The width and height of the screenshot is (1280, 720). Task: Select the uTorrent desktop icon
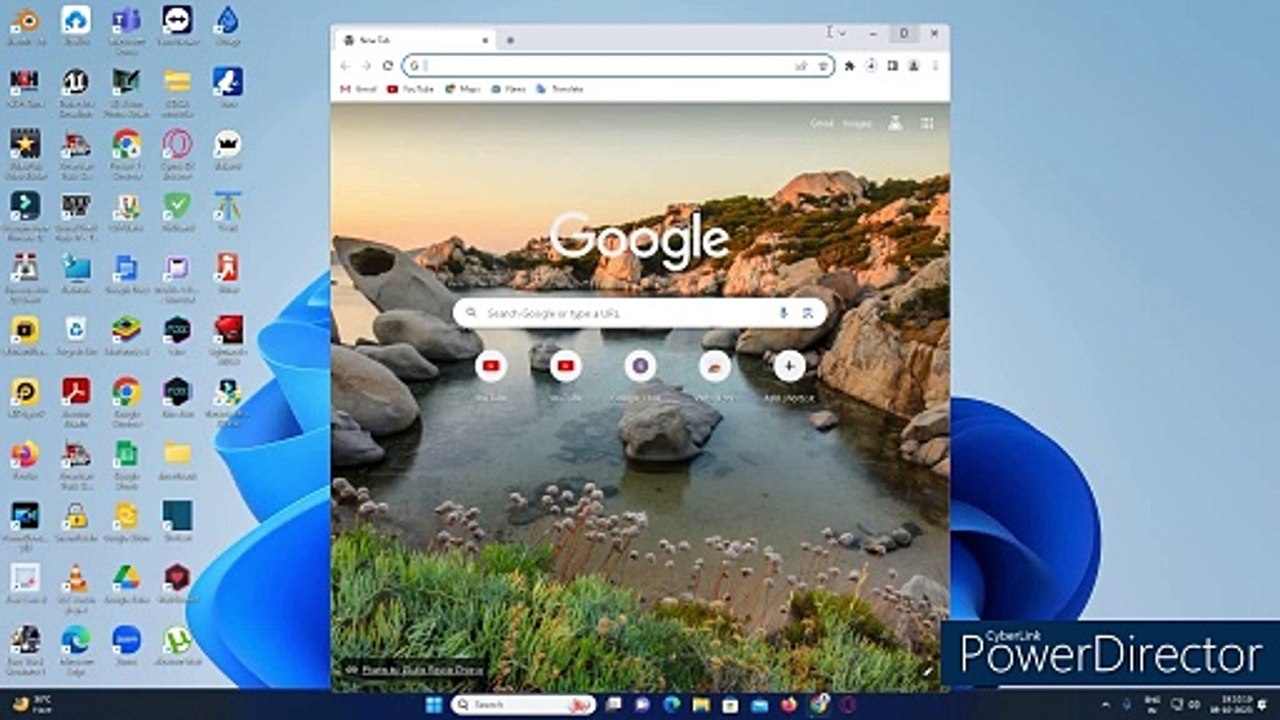(x=178, y=646)
